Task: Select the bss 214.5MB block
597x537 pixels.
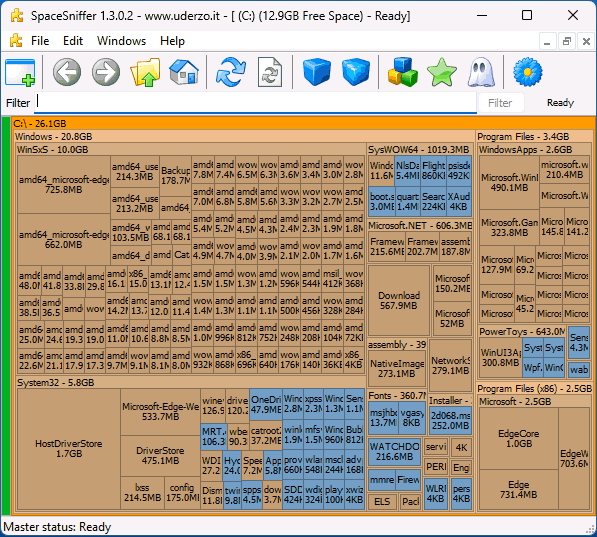Action: tap(142, 492)
